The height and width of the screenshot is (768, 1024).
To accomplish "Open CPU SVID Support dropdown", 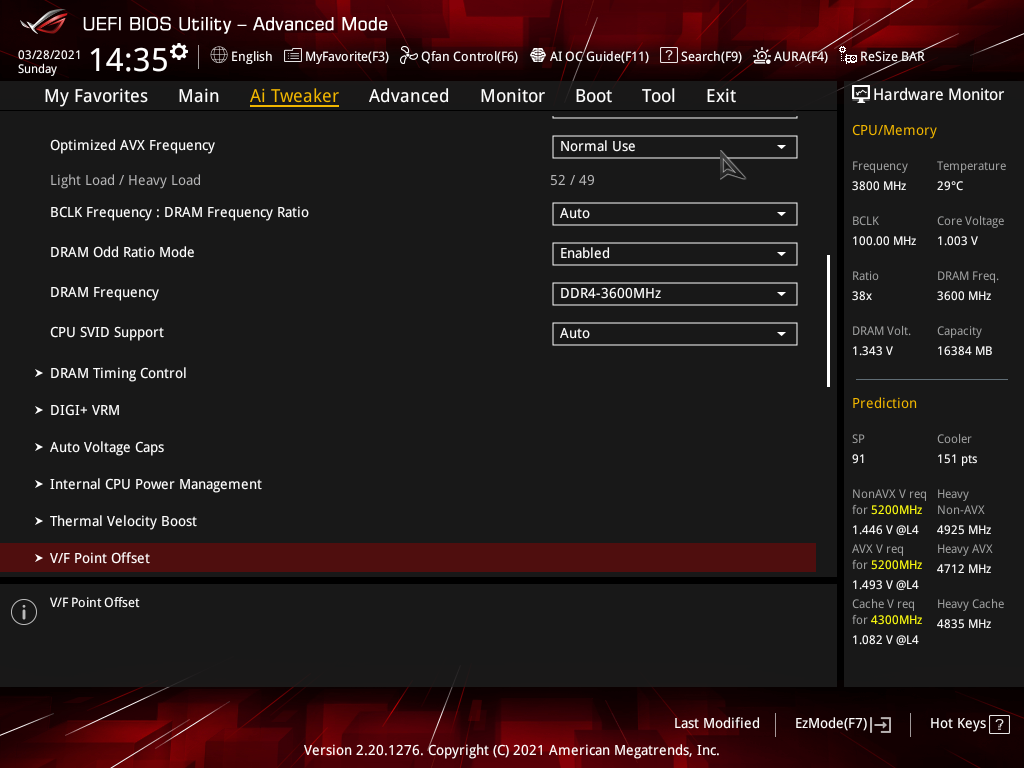I will [x=675, y=334].
